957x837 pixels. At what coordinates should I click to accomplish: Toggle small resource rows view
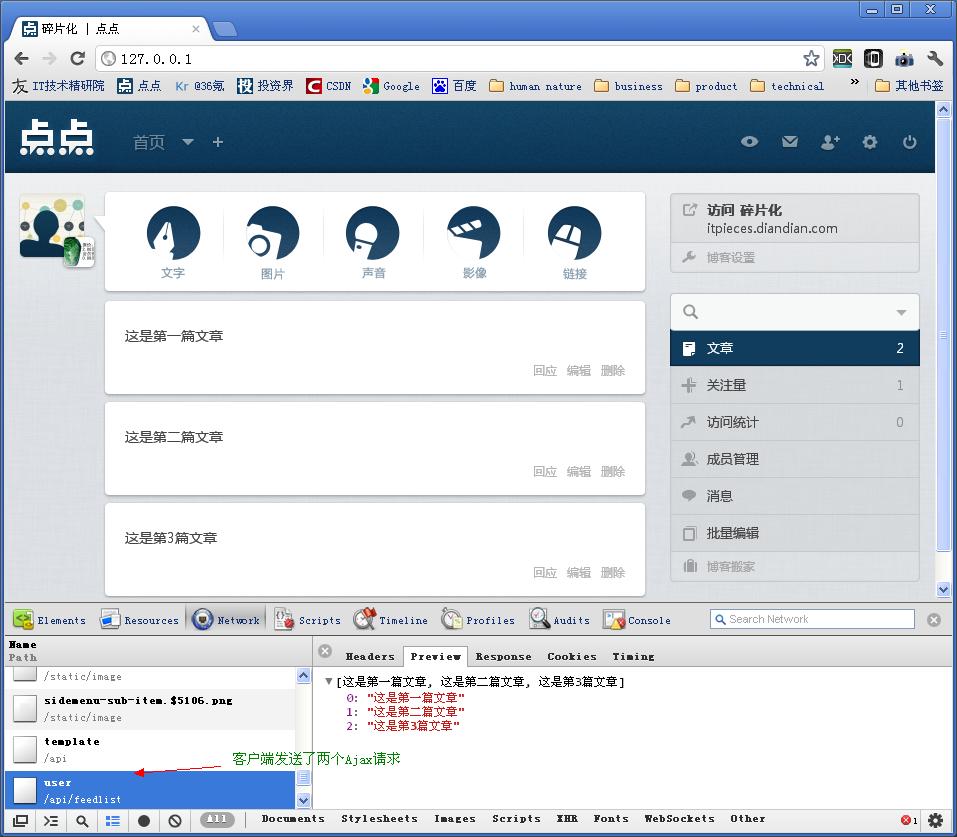(113, 821)
